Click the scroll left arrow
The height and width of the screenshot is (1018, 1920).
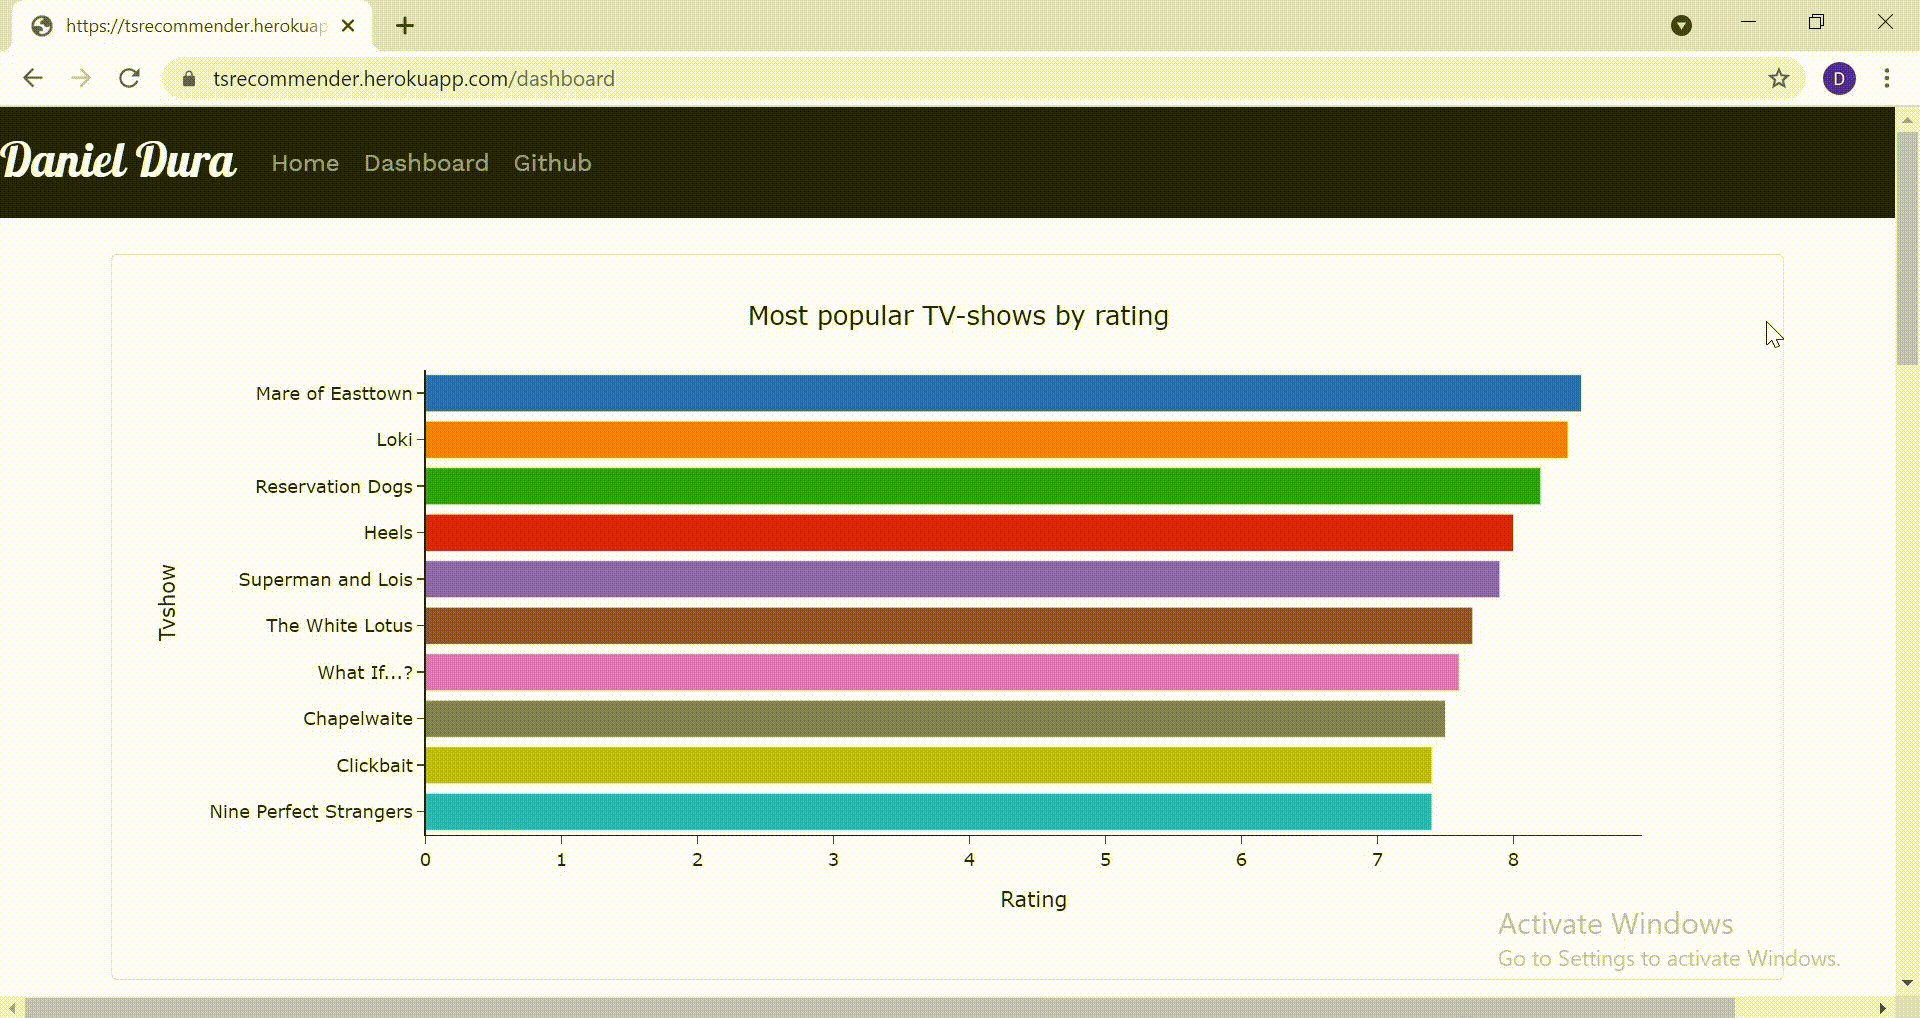11,1008
